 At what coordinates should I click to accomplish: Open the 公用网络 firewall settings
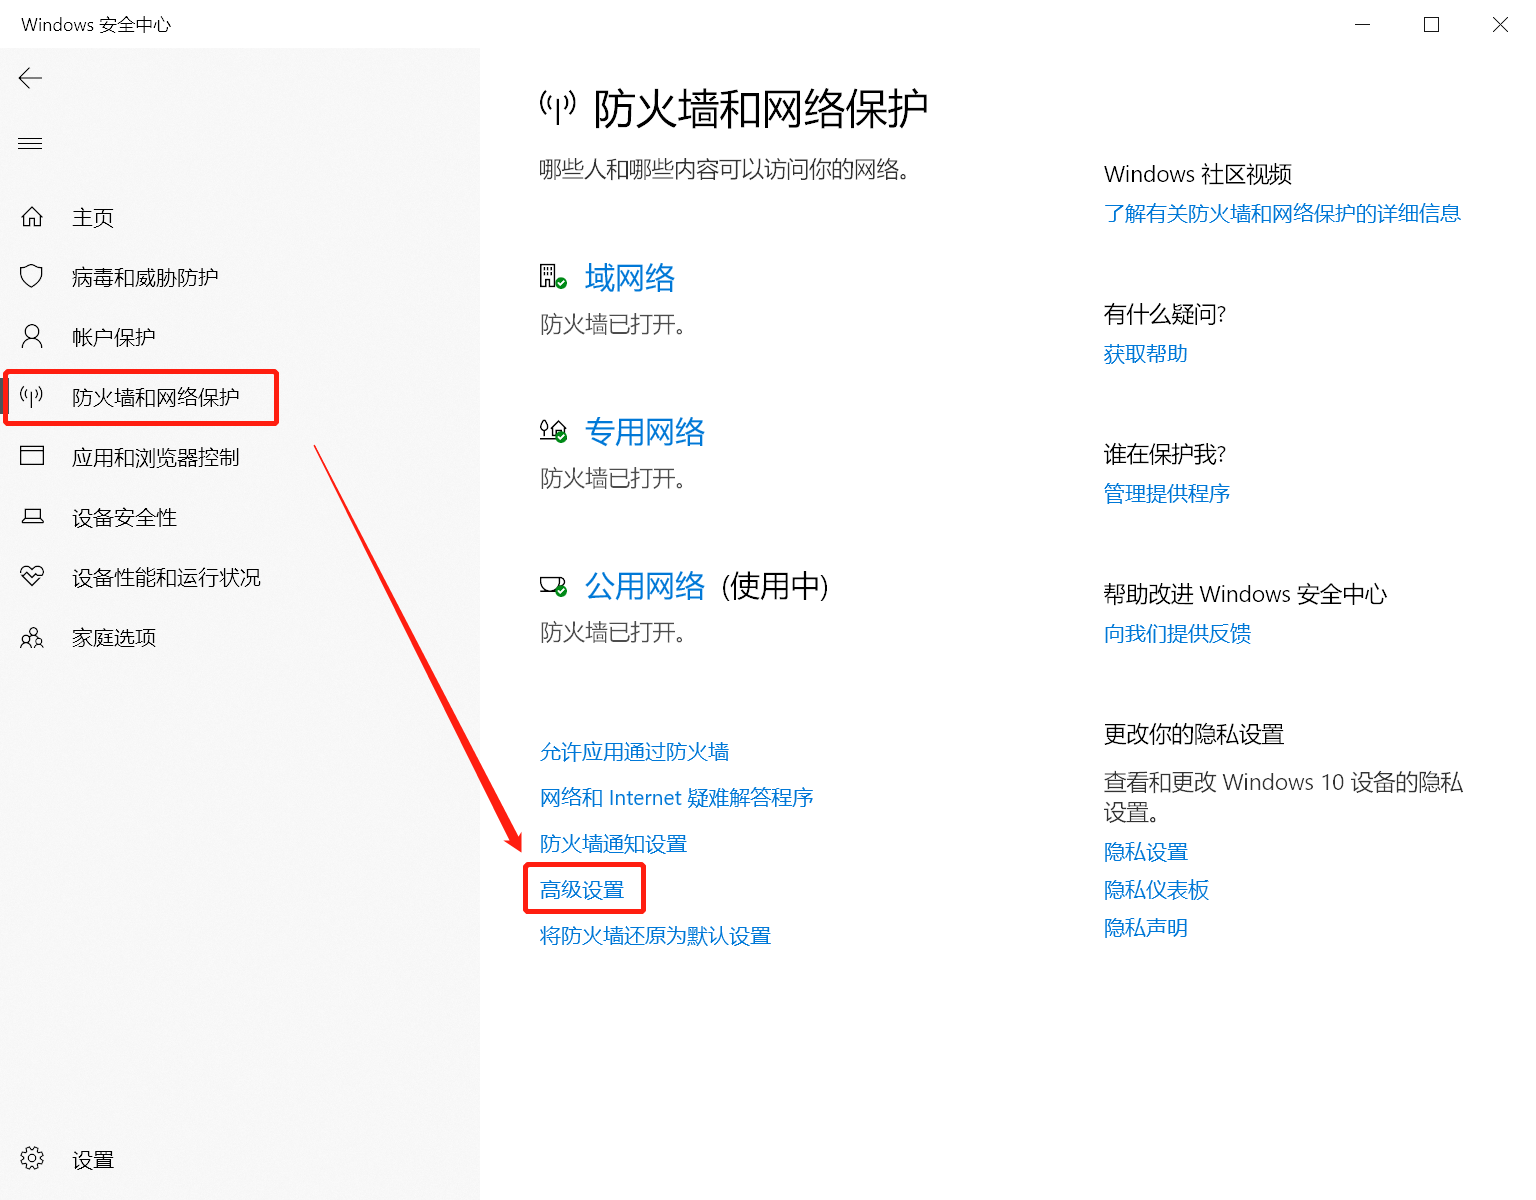pos(644,586)
